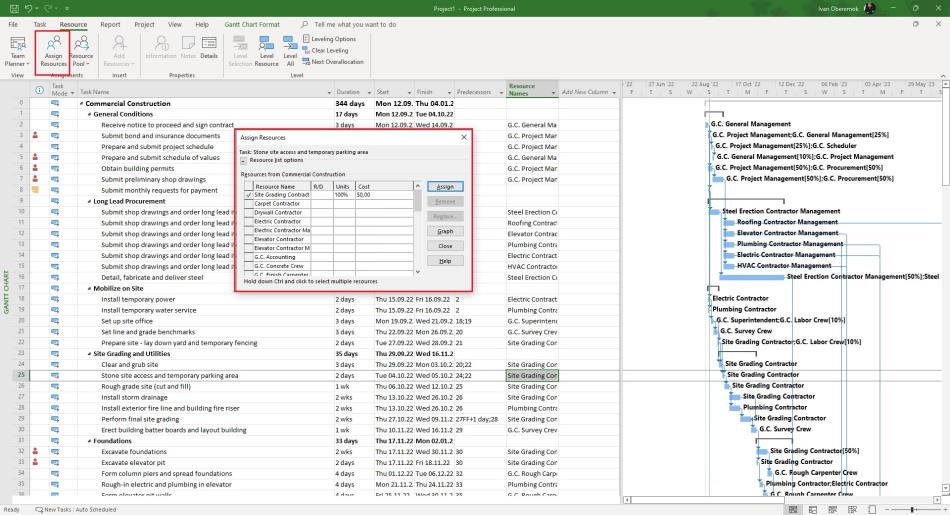
Task: Open Leveling Options
Action: pyautogui.click(x=330, y=39)
